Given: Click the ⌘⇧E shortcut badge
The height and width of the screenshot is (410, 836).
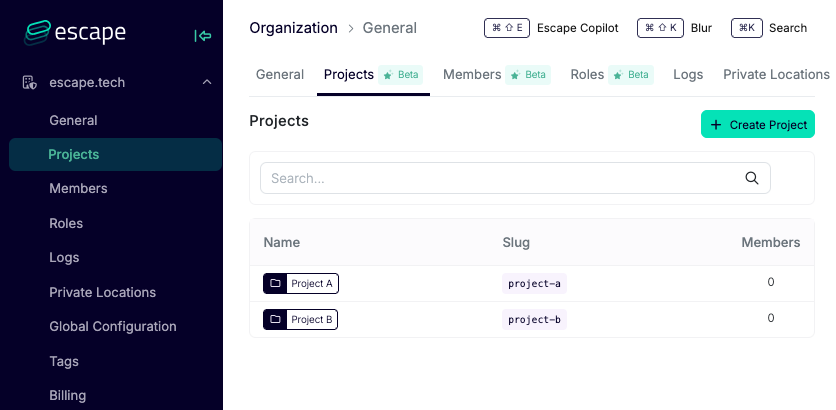Looking at the screenshot, I should pos(507,28).
